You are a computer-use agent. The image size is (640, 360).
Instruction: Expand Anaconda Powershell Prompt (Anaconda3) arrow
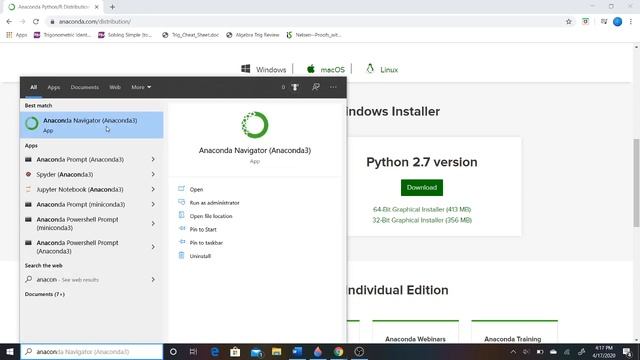[153, 247]
